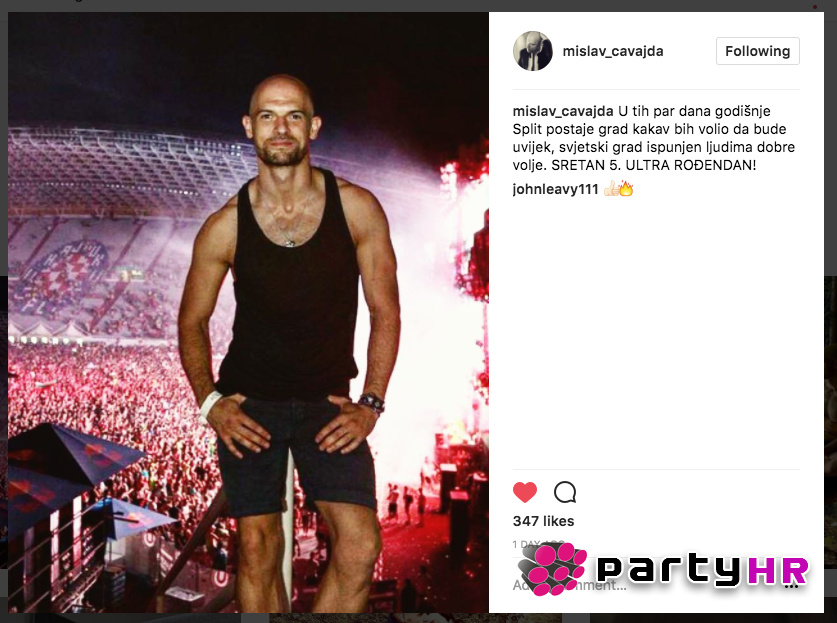Show who liked via 347 likes
837x623 pixels.
pyautogui.click(x=543, y=521)
